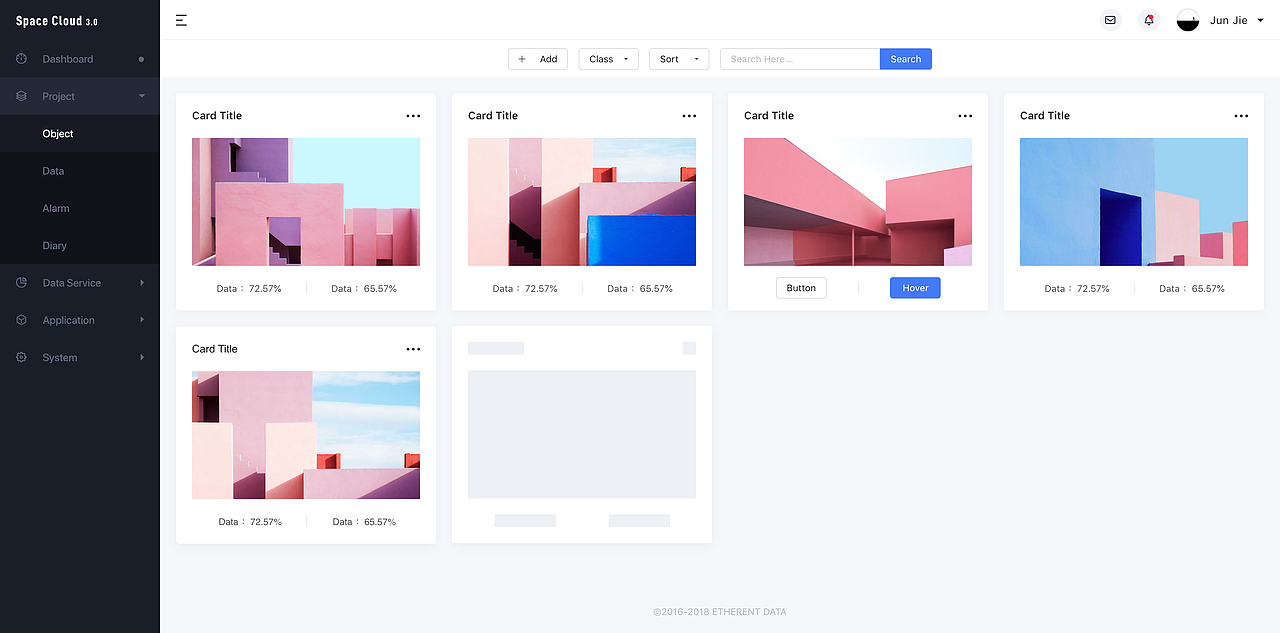Screen dimensions: 1280x633
Task: Click the Jun Jie avatar picture
Action: click(1188, 20)
